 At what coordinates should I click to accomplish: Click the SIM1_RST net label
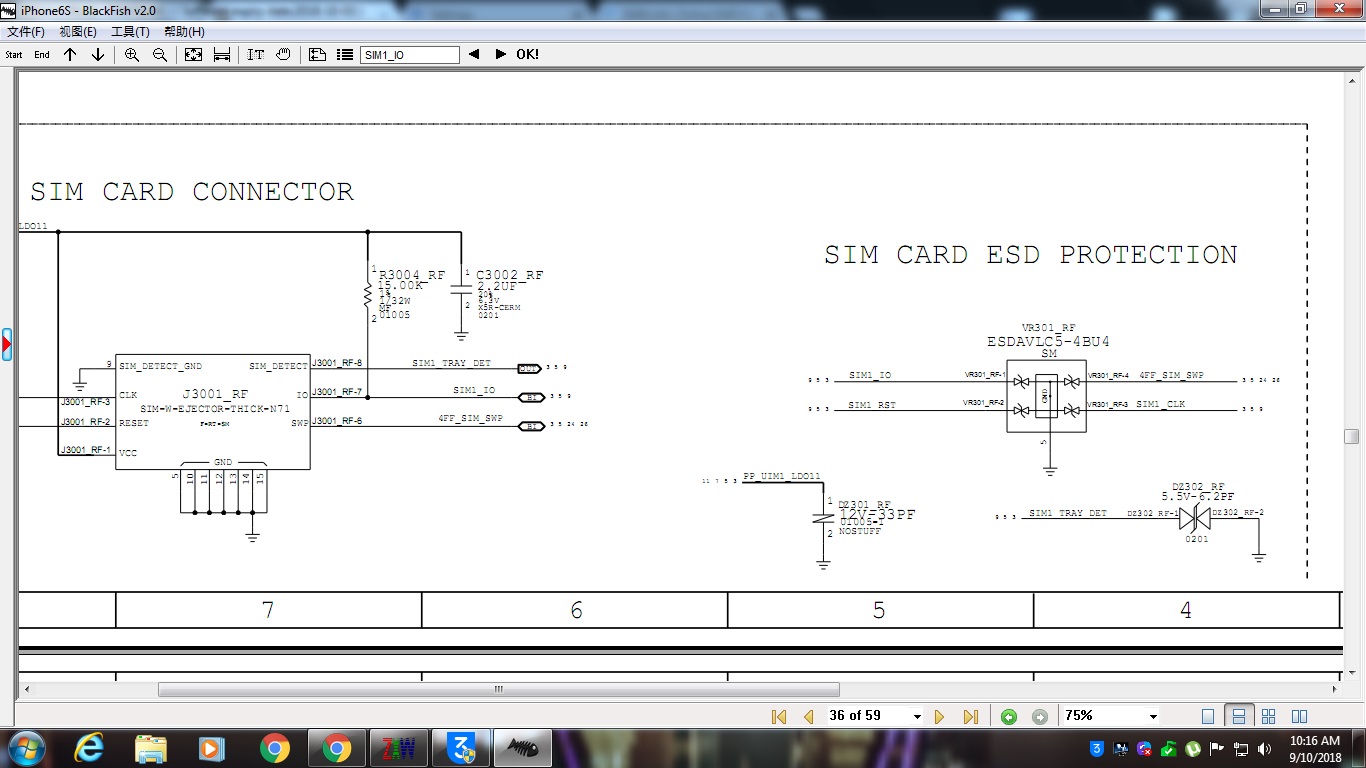(x=872, y=405)
